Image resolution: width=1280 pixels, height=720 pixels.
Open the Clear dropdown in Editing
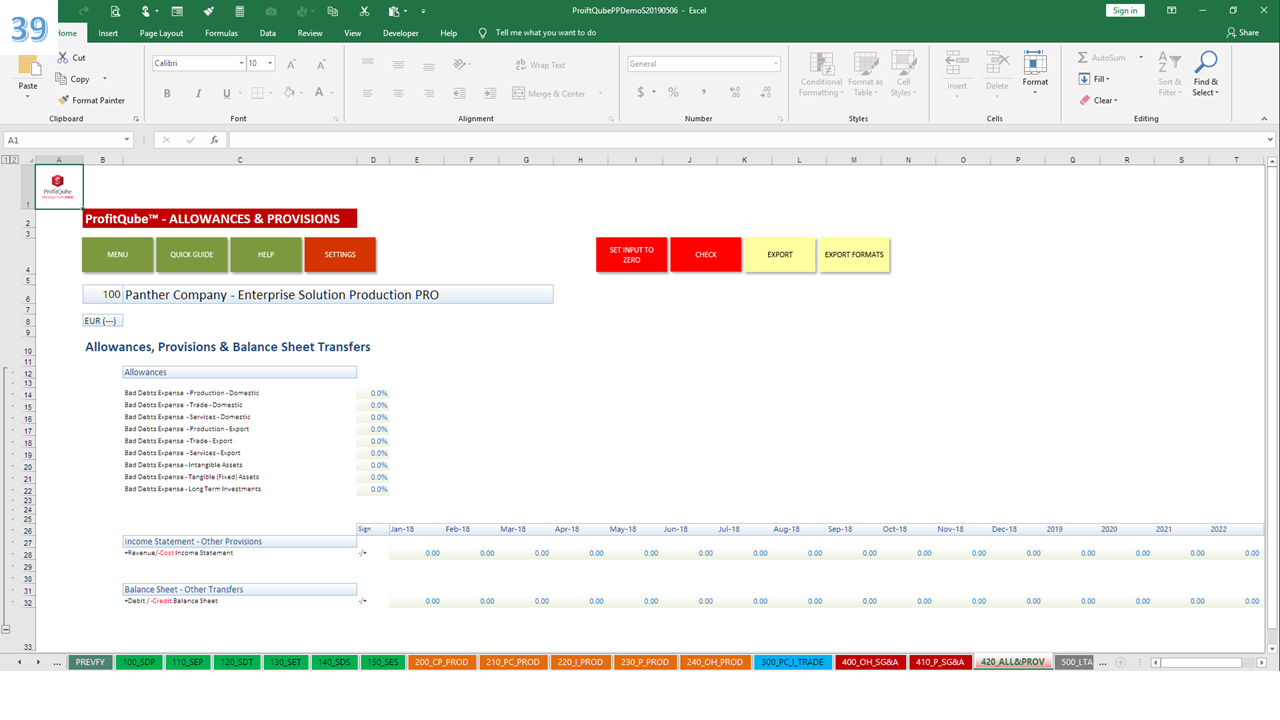[x=1098, y=100]
